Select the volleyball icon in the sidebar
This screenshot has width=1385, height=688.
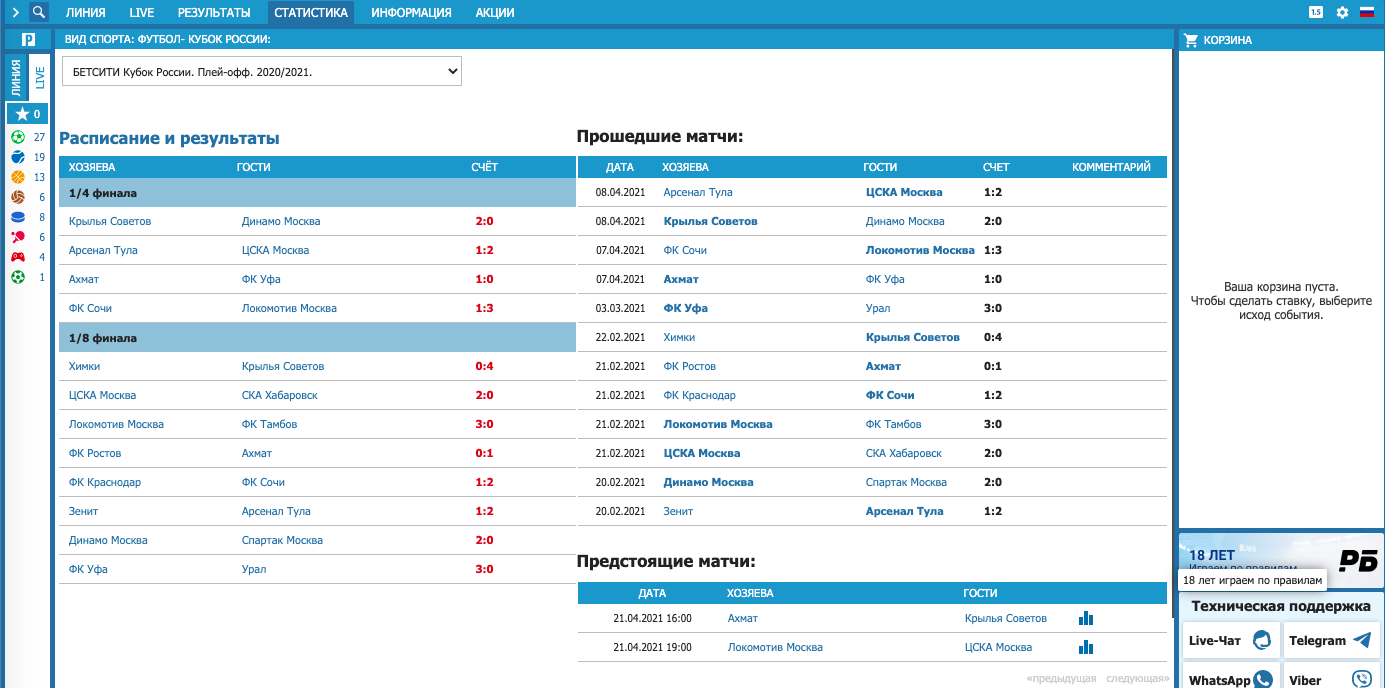click(x=18, y=197)
